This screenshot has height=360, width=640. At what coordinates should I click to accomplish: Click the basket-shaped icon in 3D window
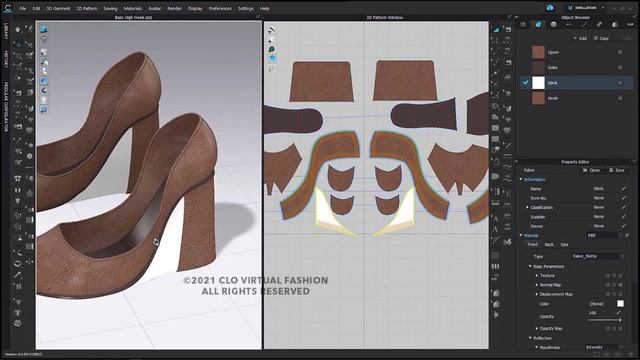click(44, 39)
